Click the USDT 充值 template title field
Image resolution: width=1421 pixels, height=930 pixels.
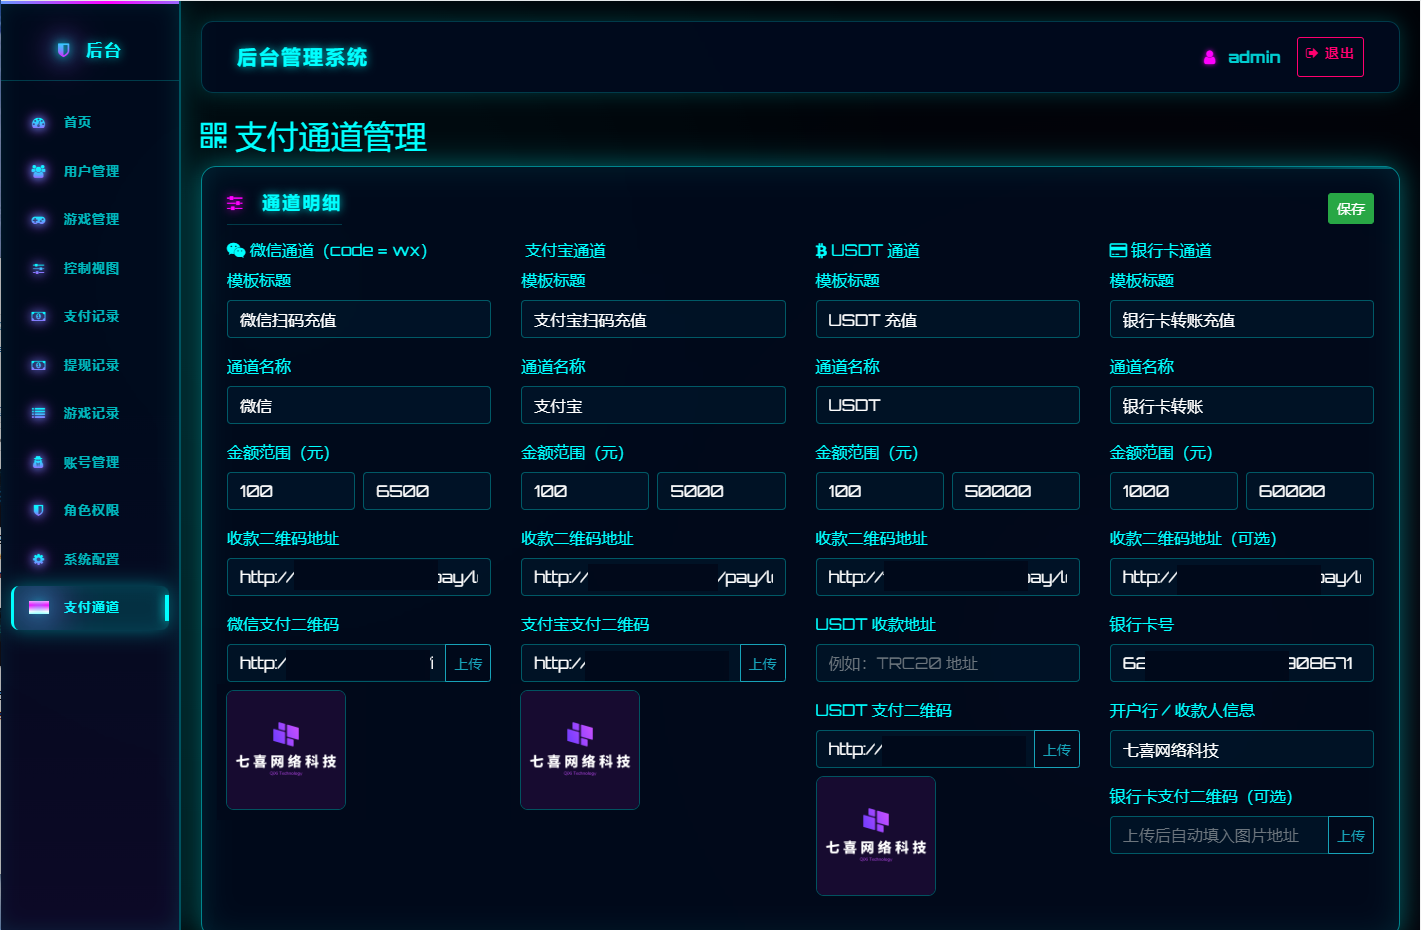948,319
